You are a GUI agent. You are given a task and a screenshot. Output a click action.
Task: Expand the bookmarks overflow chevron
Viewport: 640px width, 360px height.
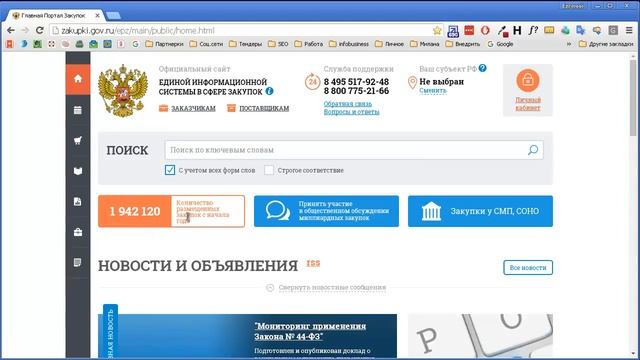pos(569,44)
